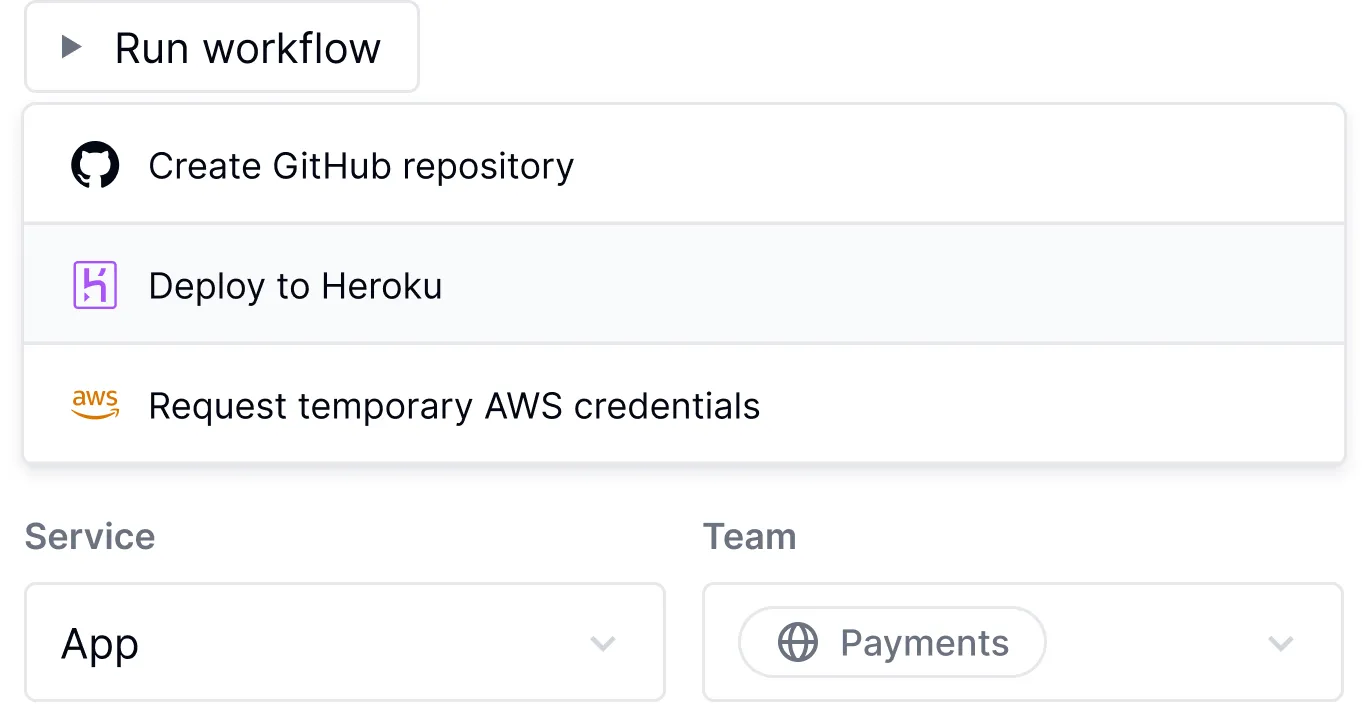Click the AWS smile arrow logo
1368x708 pixels.
point(95,404)
